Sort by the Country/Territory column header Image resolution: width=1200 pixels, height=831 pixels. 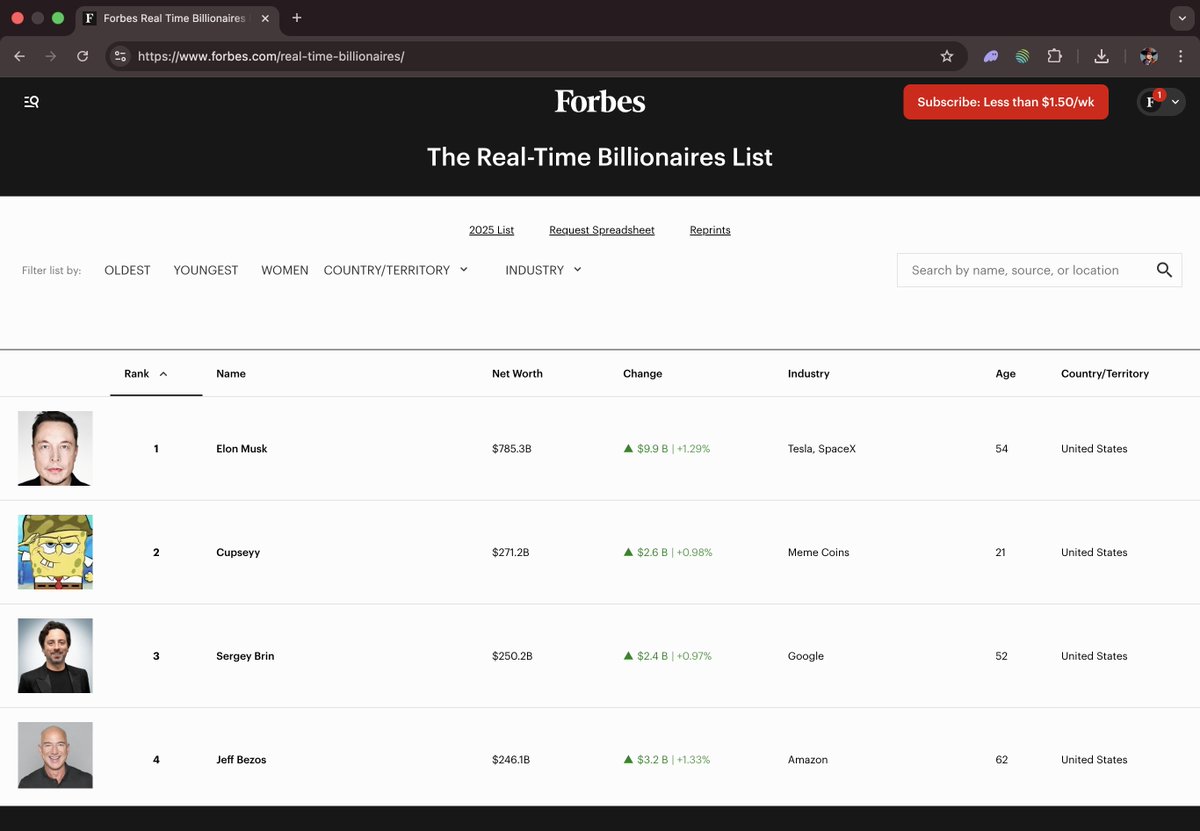tap(1105, 374)
